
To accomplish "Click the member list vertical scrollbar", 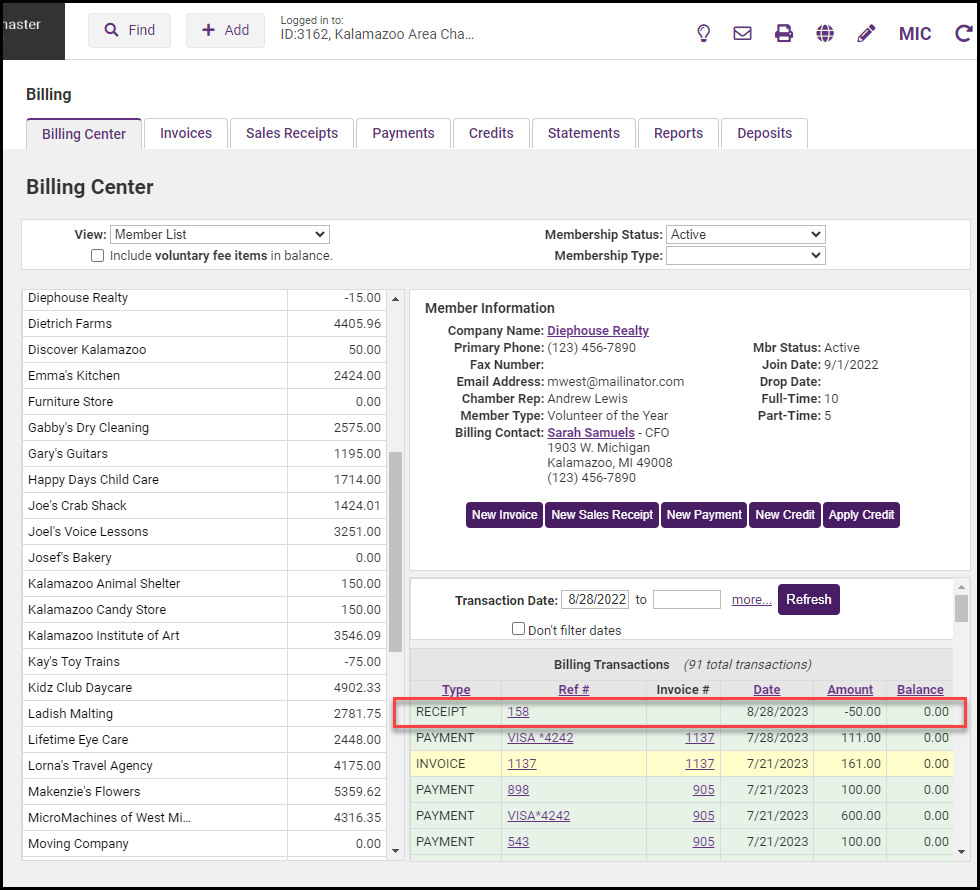I will pyautogui.click(x=395, y=550).
